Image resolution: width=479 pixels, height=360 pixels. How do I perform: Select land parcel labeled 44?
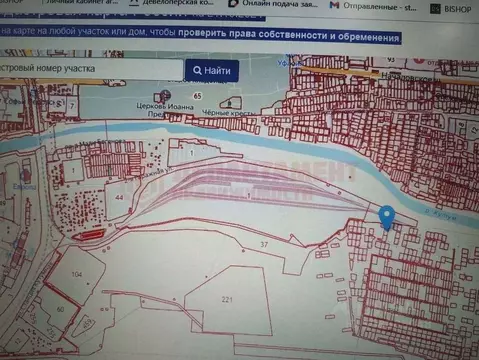[119, 197]
